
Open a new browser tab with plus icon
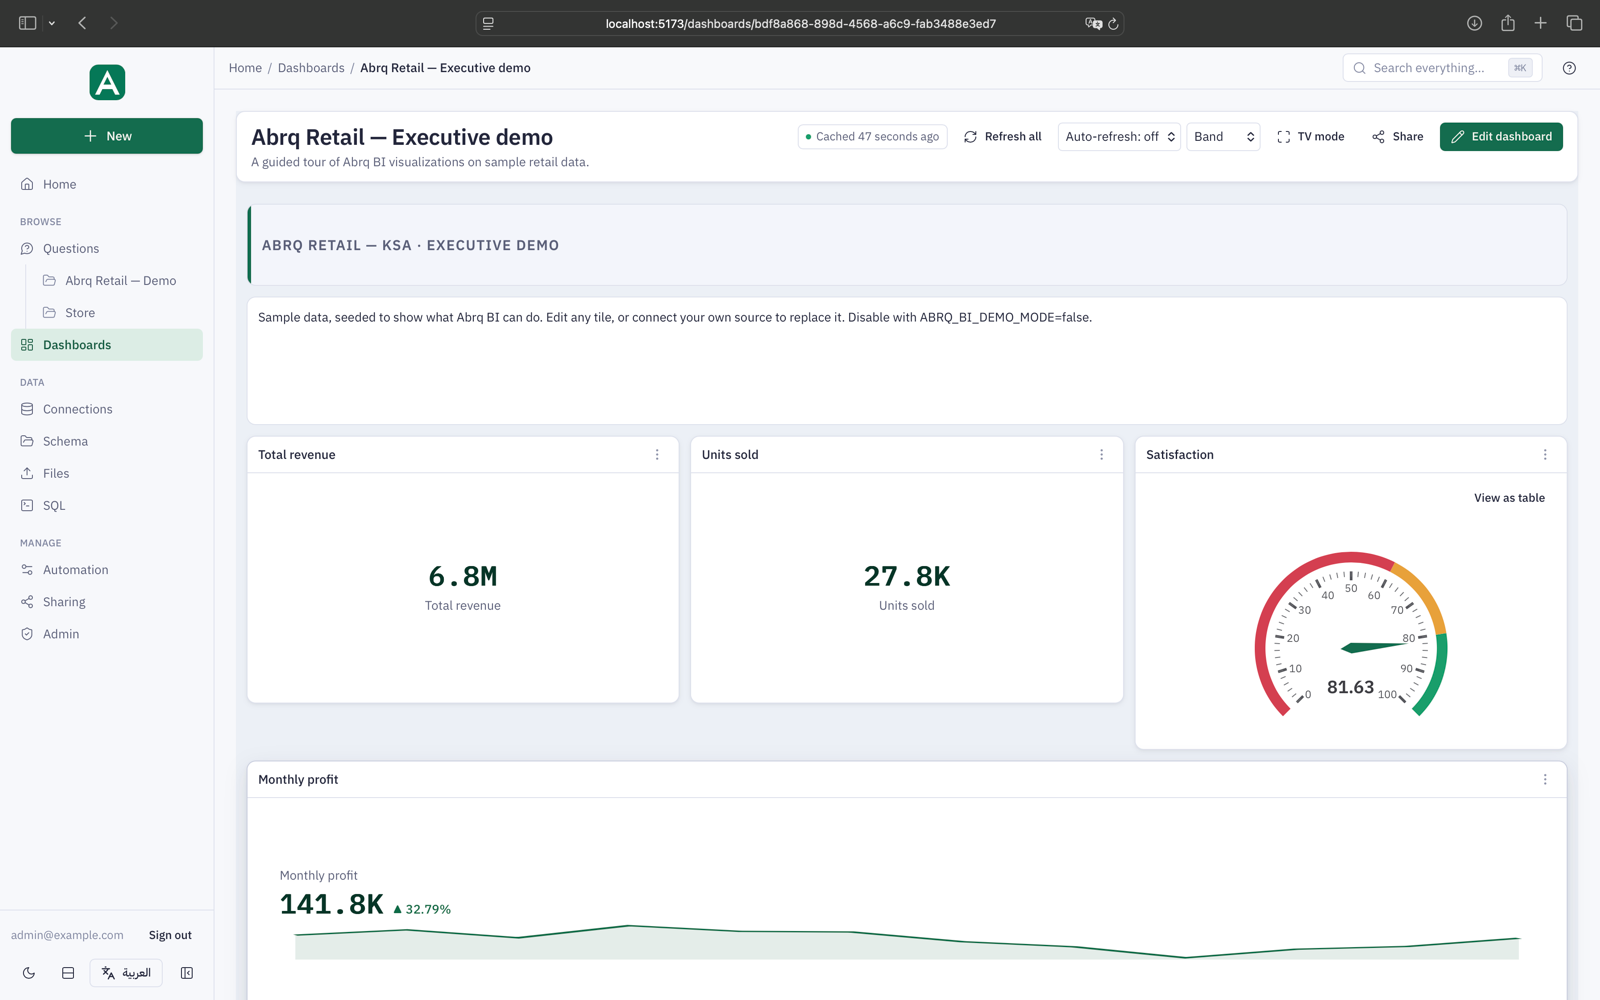pyautogui.click(x=1541, y=23)
